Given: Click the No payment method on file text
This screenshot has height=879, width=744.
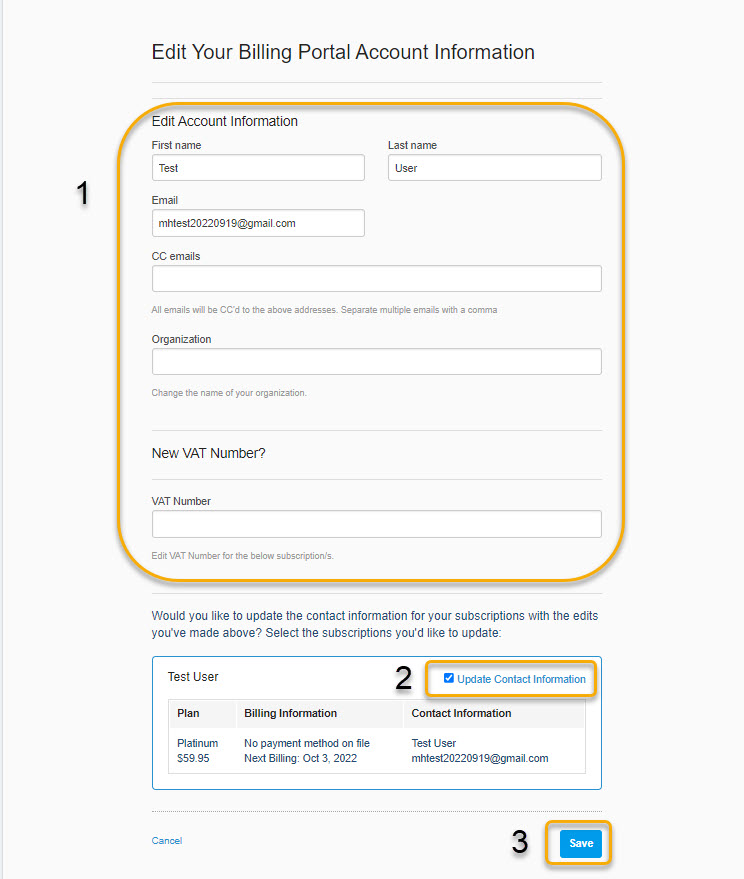Looking at the screenshot, I should 307,743.
